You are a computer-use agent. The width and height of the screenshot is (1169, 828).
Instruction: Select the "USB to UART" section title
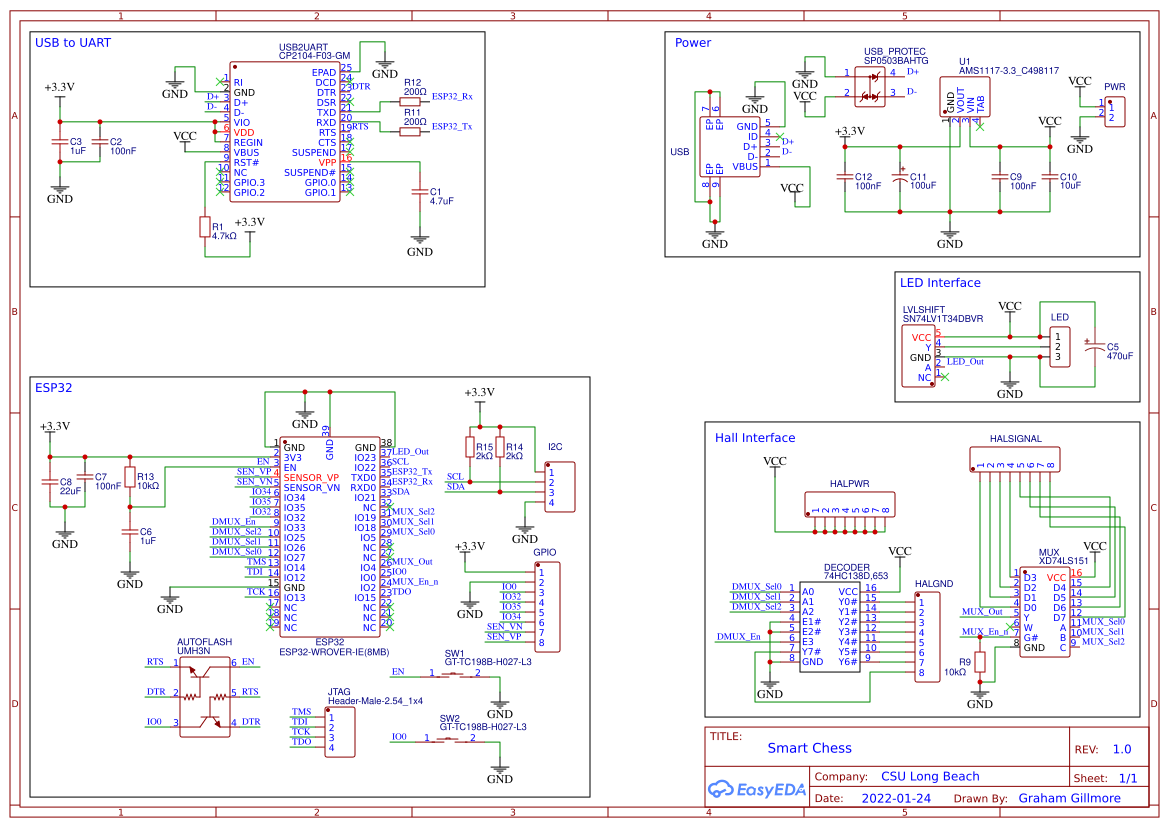pyautogui.click(x=72, y=42)
